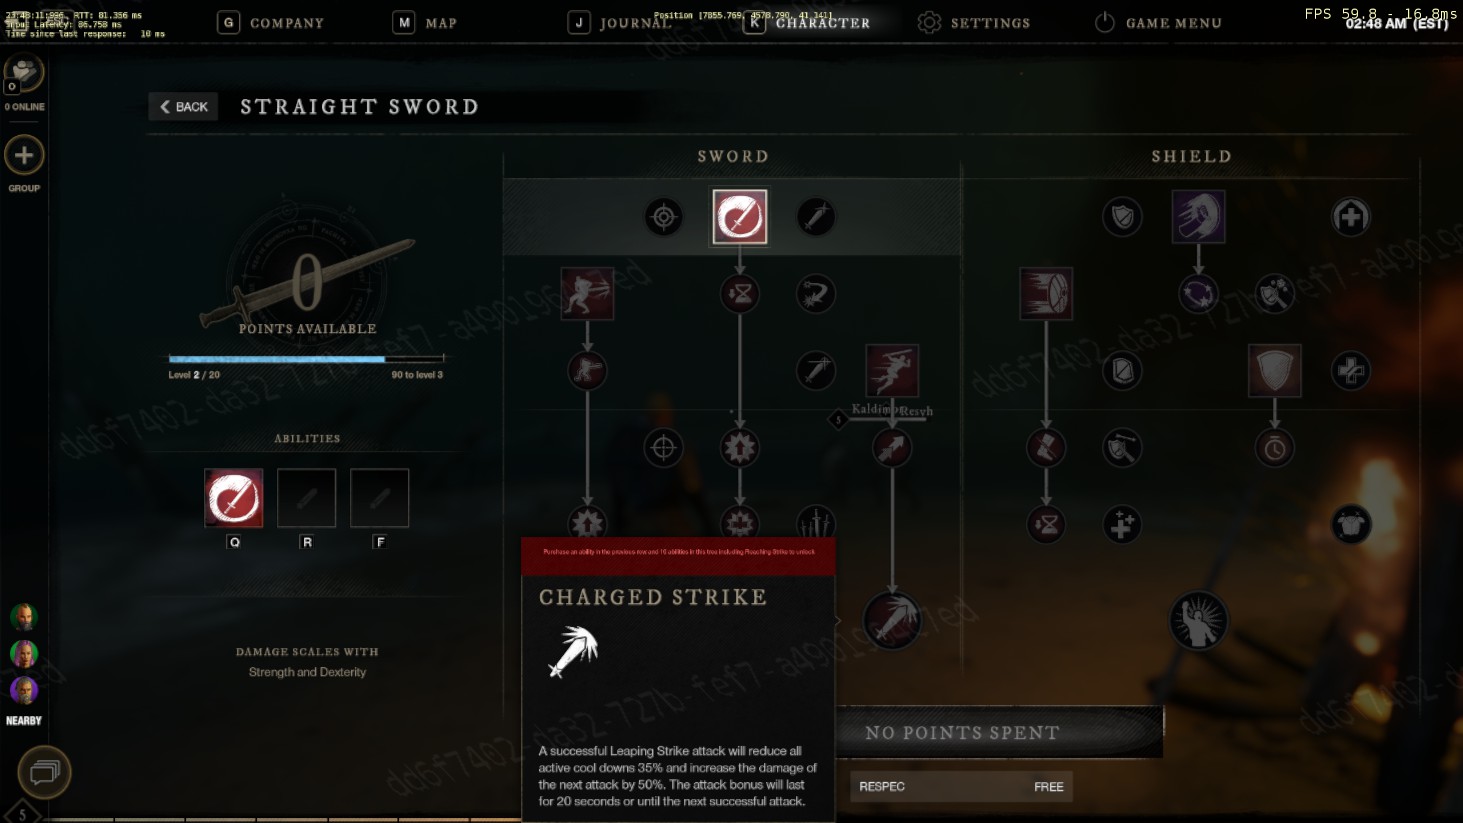Select the Whirling Blade ability in Sword tree
This screenshot has width=1463, height=823.
point(740,216)
